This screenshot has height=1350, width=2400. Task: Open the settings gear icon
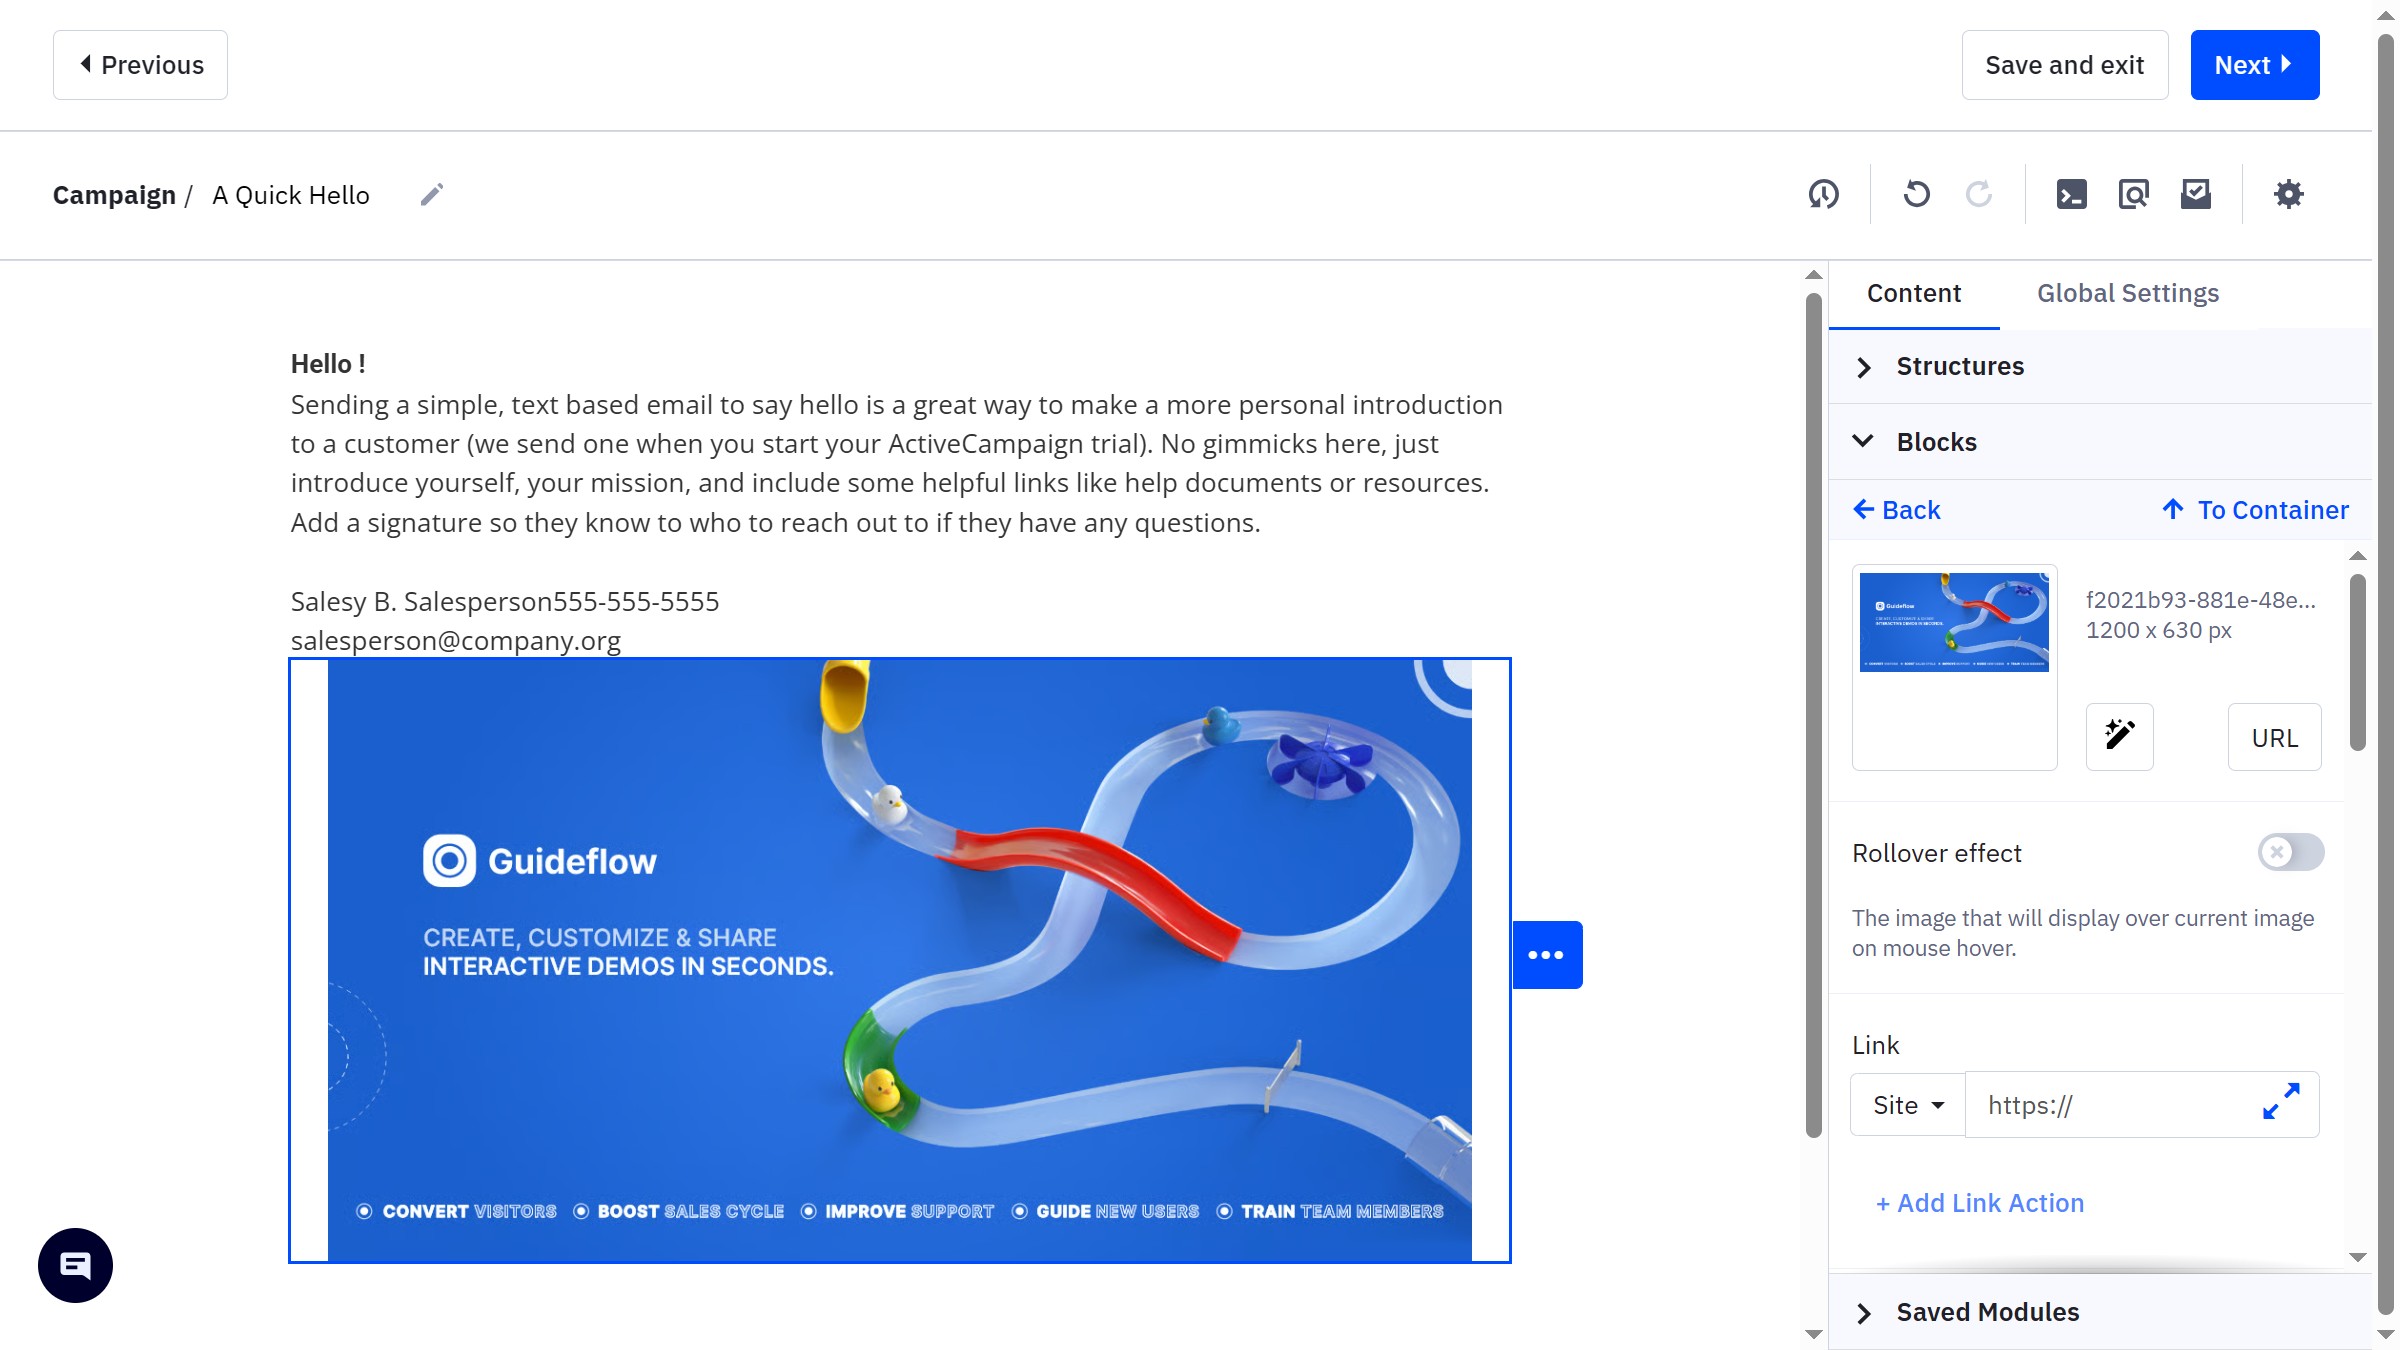coord(2288,194)
